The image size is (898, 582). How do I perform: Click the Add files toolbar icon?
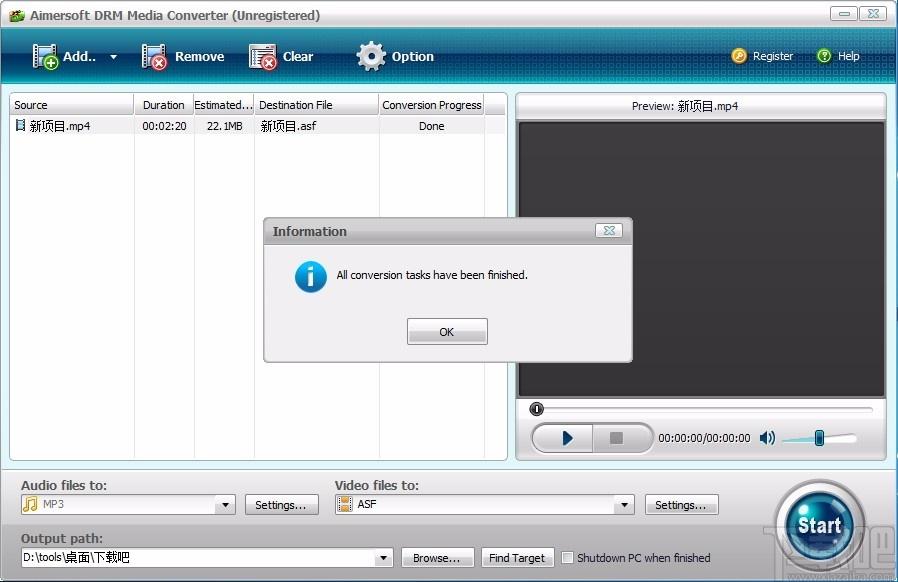click(x=45, y=56)
